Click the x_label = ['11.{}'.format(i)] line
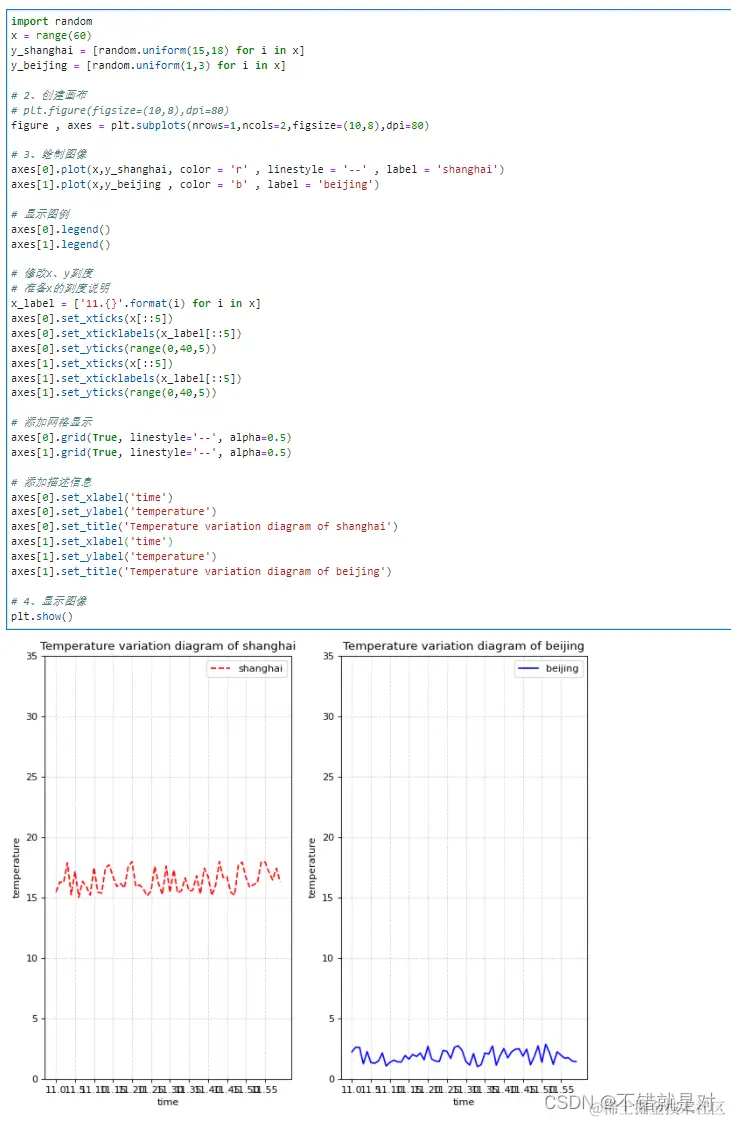Image resolution: width=731 pixels, height=1122 pixels. pyautogui.click(x=136, y=303)
